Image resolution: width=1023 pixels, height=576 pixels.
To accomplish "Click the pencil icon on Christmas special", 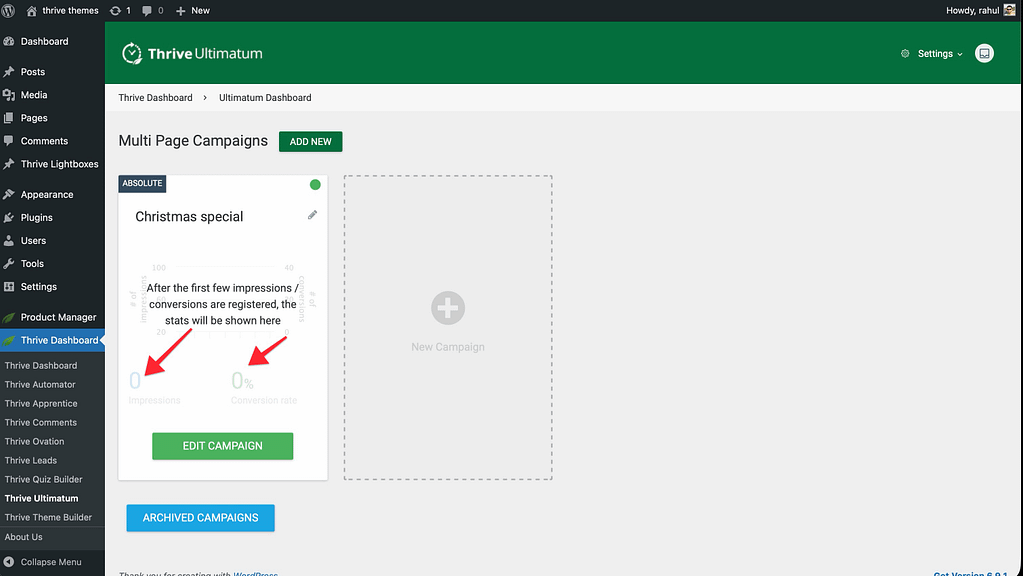I will click(312, 215).
